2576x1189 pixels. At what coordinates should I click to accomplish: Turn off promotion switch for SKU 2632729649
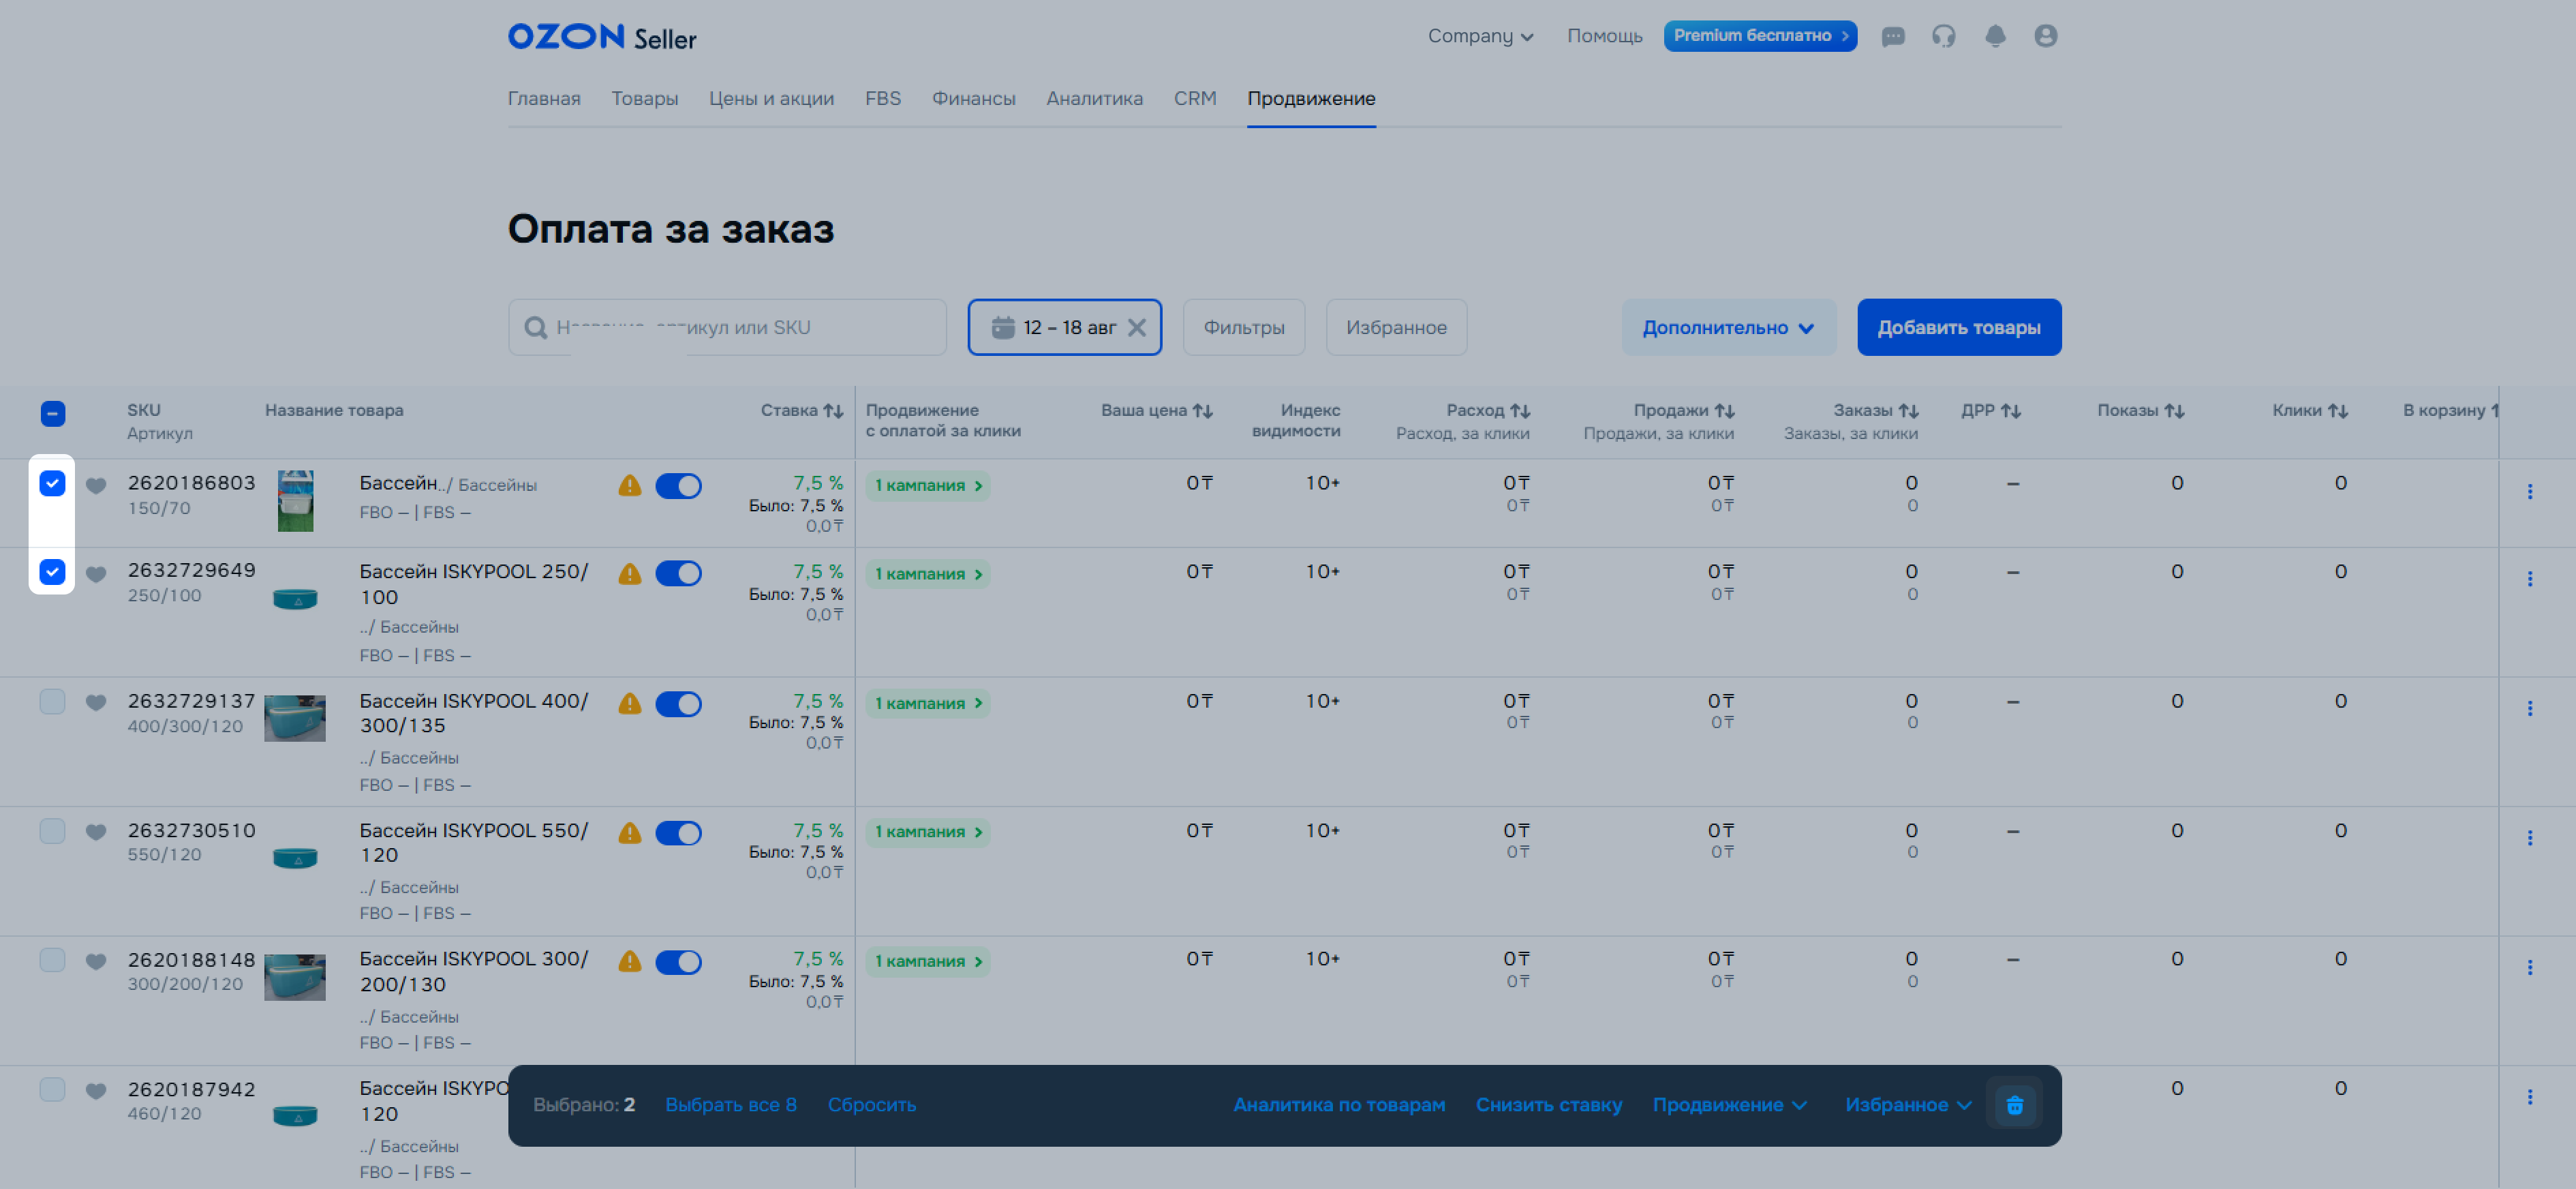678,574
